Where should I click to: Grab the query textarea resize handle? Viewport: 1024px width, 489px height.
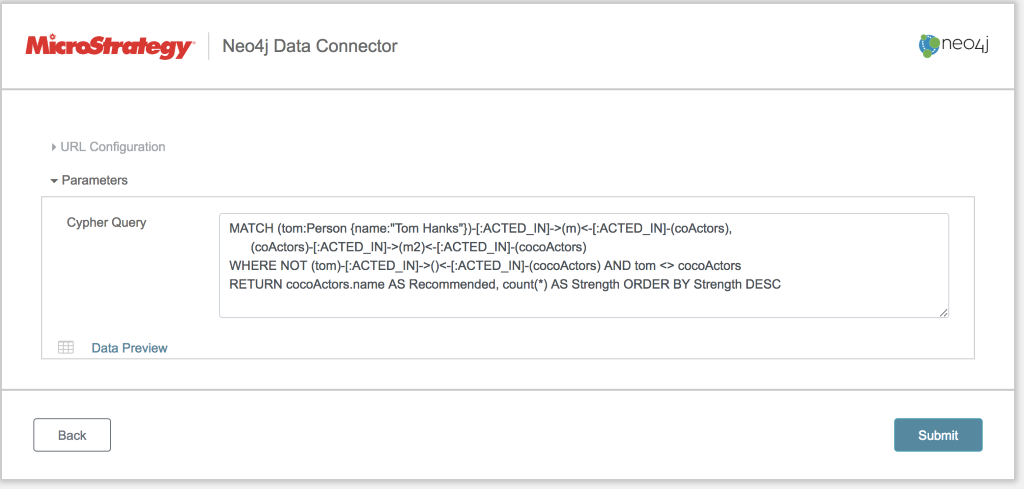943,312
